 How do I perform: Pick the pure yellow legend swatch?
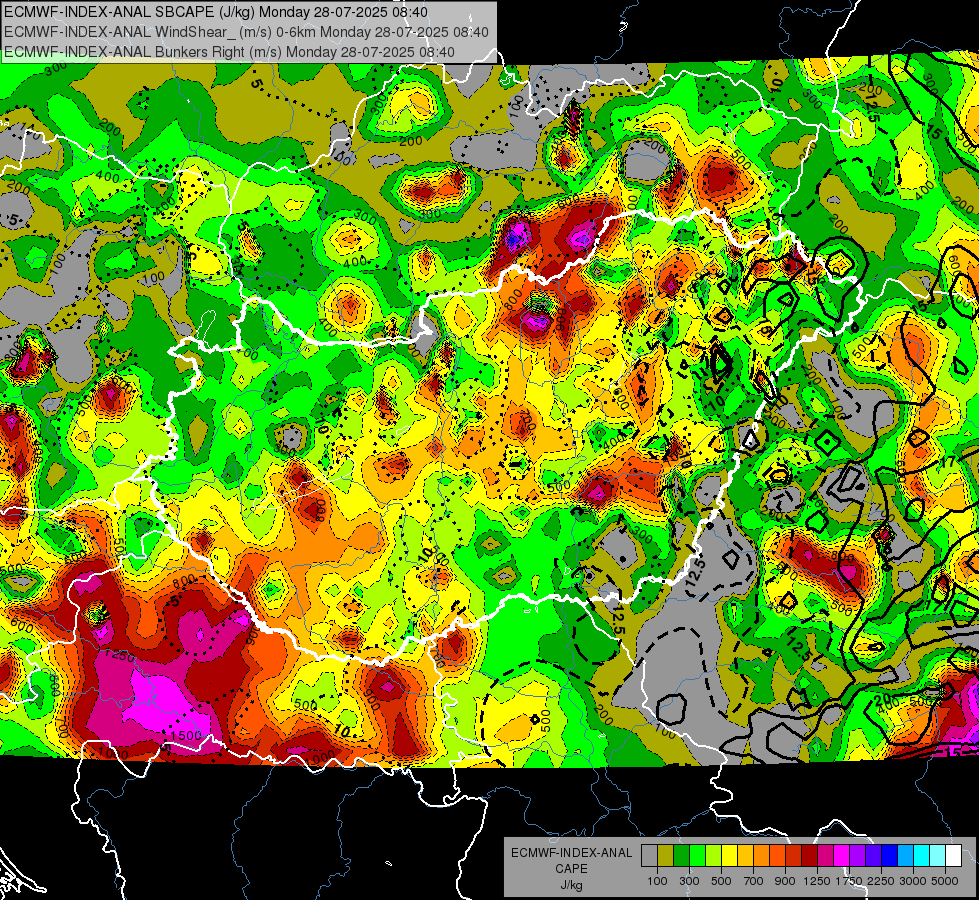pos(729,855)
